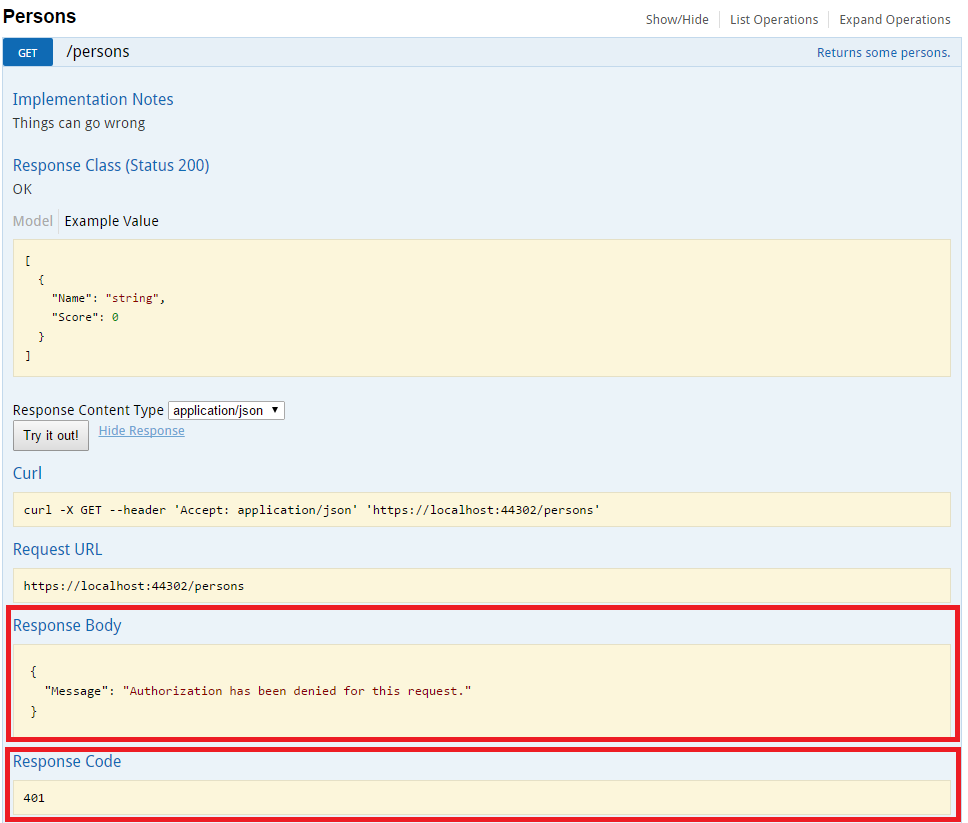
Task: Click the "Score": 0 line
Action: point(85,317)
